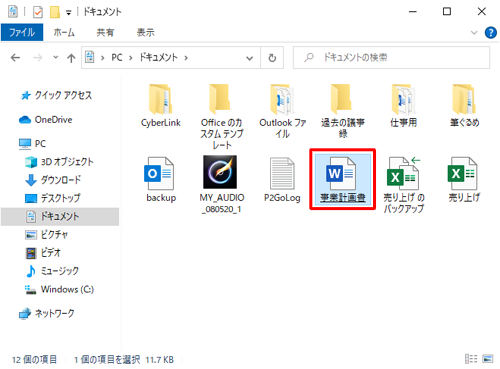This screenshot has height=369, width=500.
Task: Switch to the ホーム ribbon tab
Action: (x=64, y=32)
